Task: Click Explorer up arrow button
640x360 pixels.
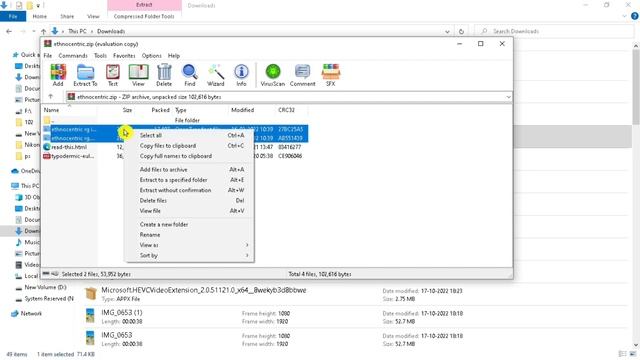Action: click(44, 31)
